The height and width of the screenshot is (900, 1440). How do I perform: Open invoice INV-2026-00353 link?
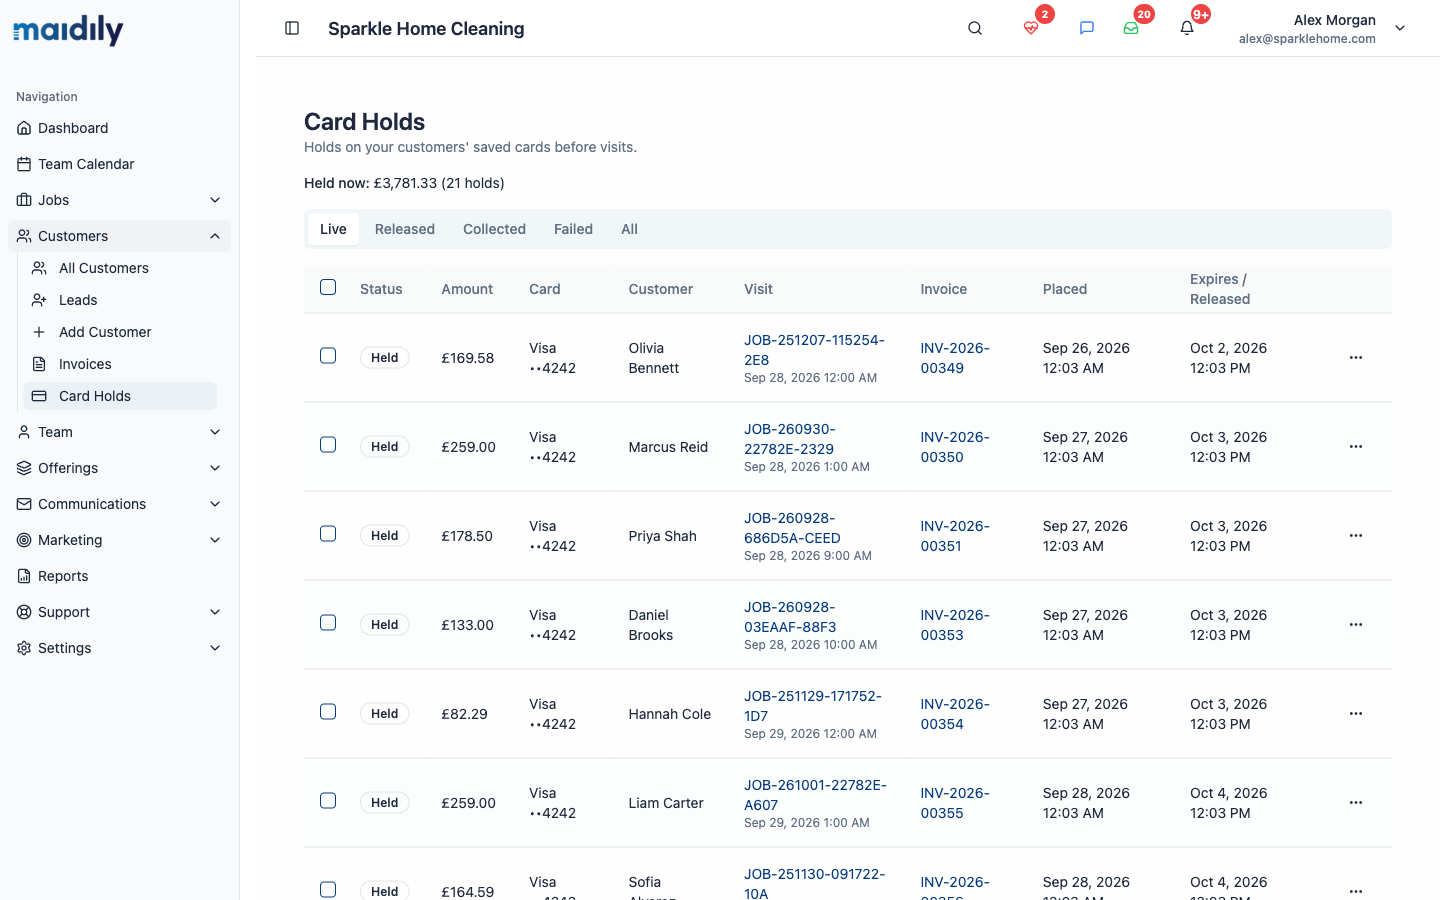coord(955,625)
